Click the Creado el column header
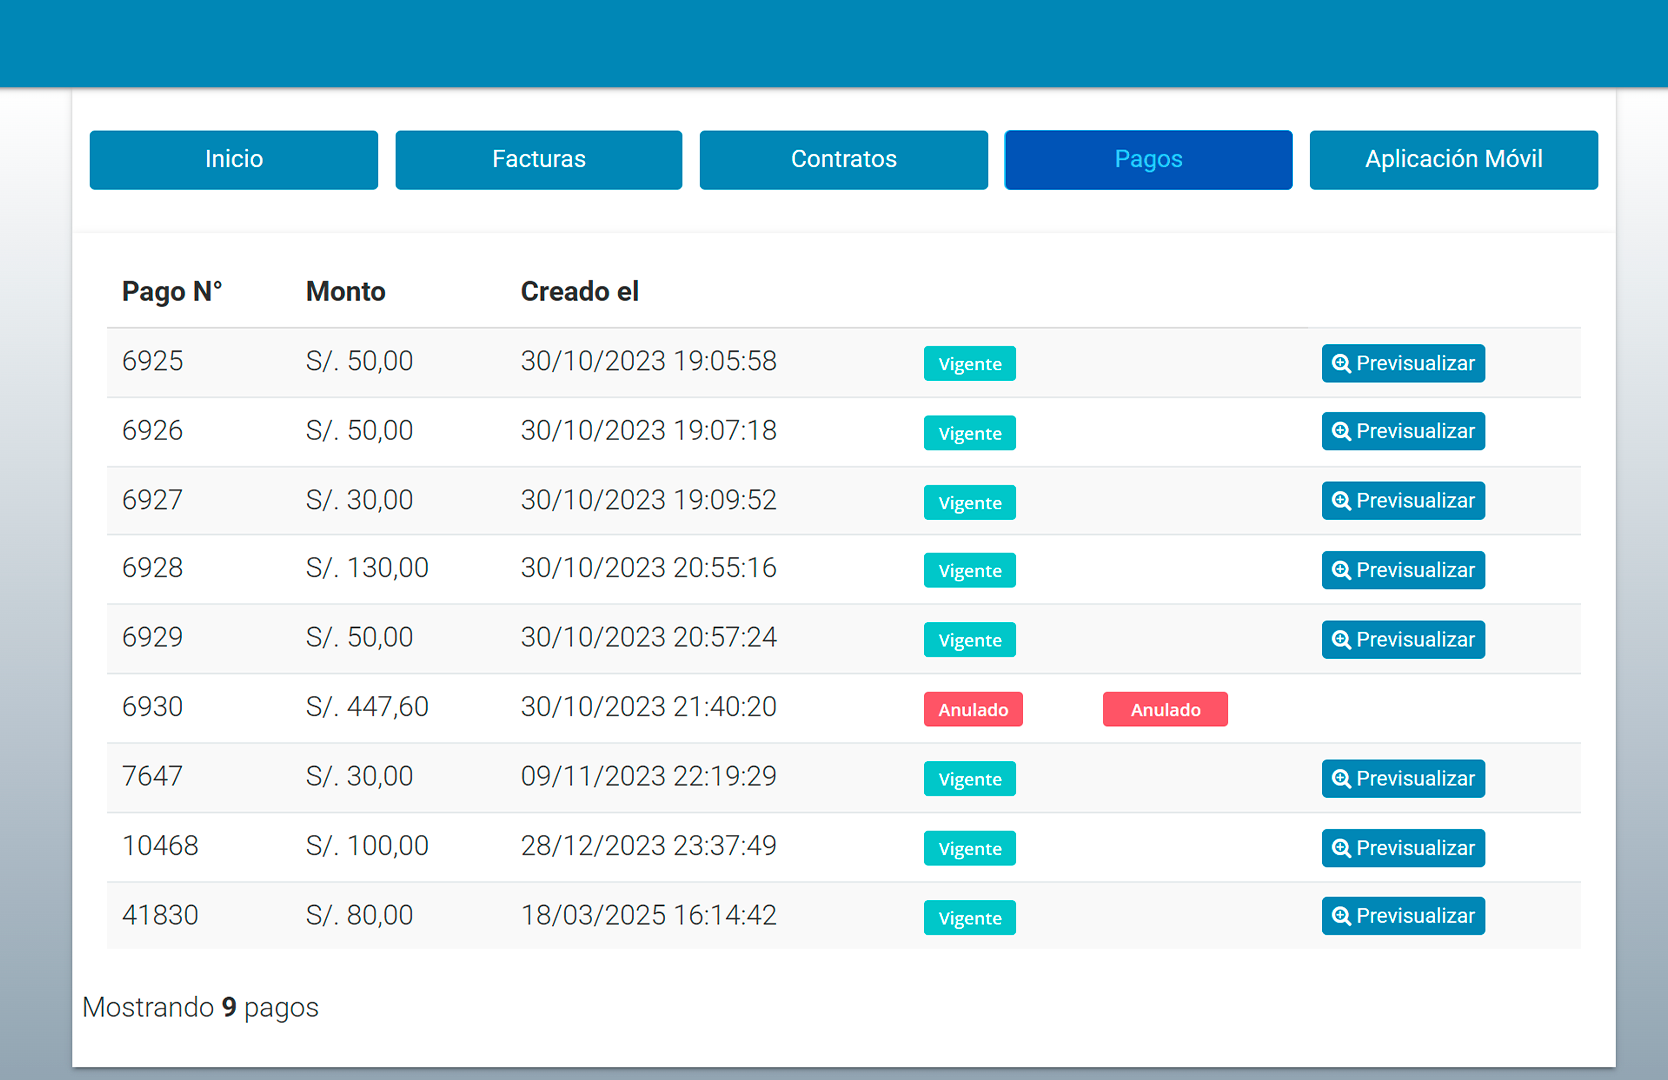The width and height of the screenshot is (1668, 1080). 580,292
